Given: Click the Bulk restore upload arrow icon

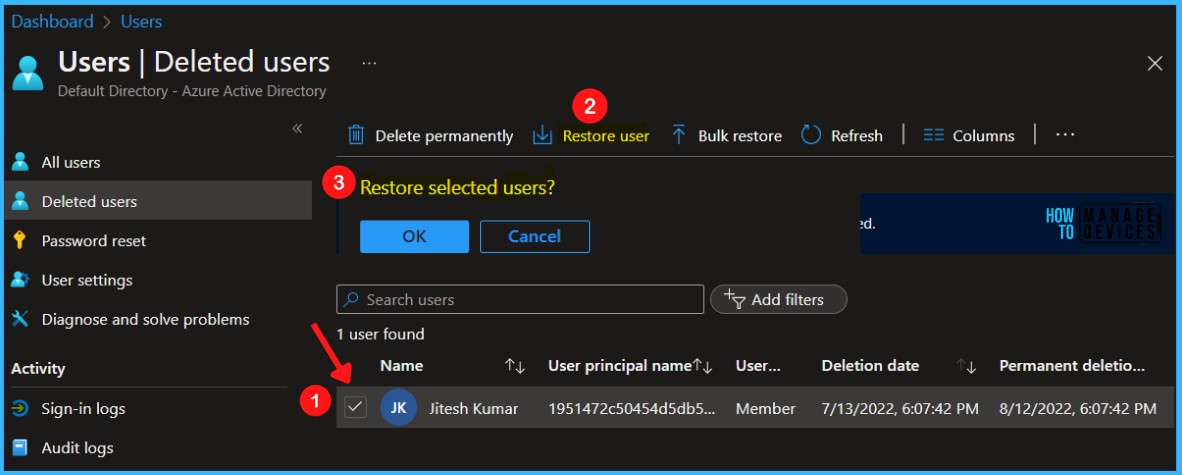Looking at the screenshot, I should (x=678, y=136).
